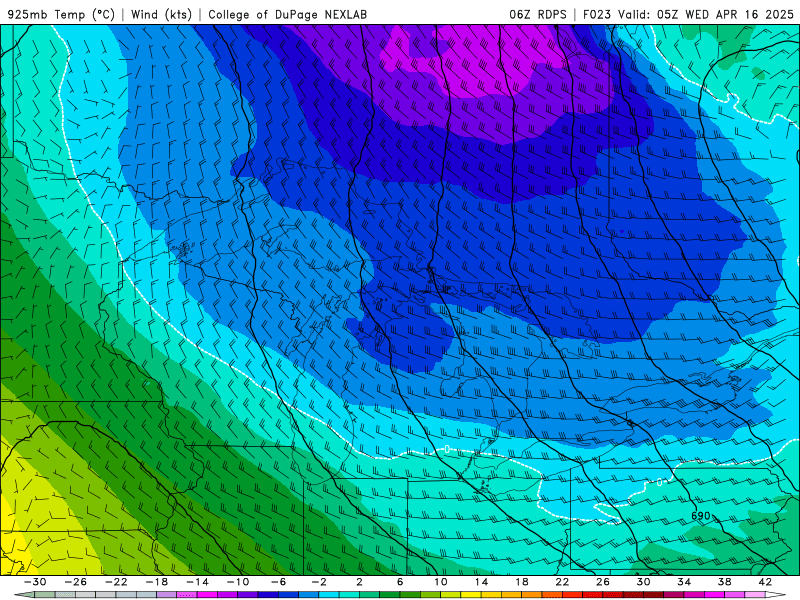Click the "-26" colorbar tick label
This screenshot has width=800, height=600.
click(76, 582)
